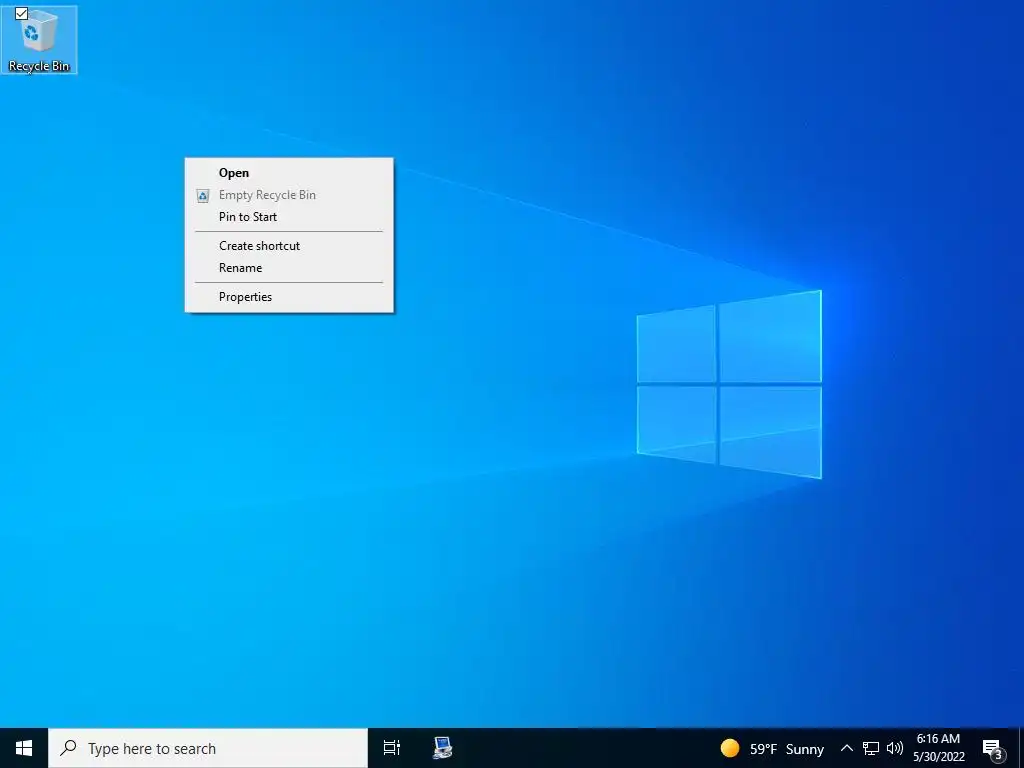
Task: Toggle the Recycle Bin selection checkbox
Action: click(21, 13)
